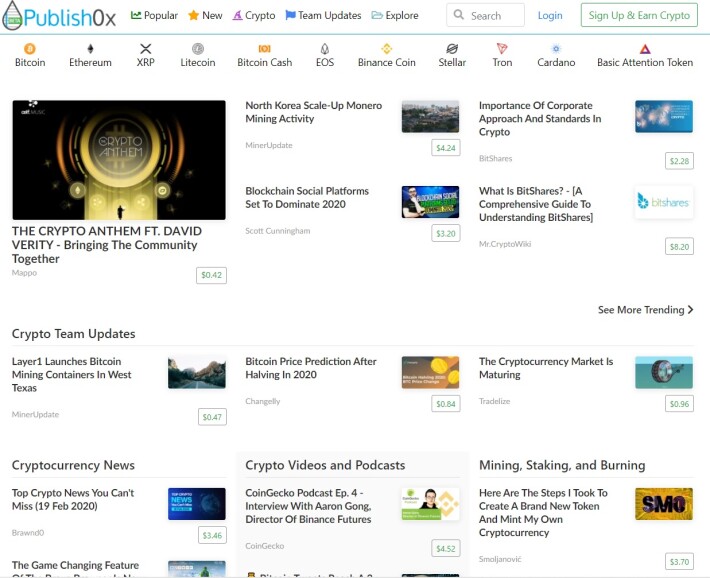
Task: Click the Tron icon
Action: click(502, 48)
